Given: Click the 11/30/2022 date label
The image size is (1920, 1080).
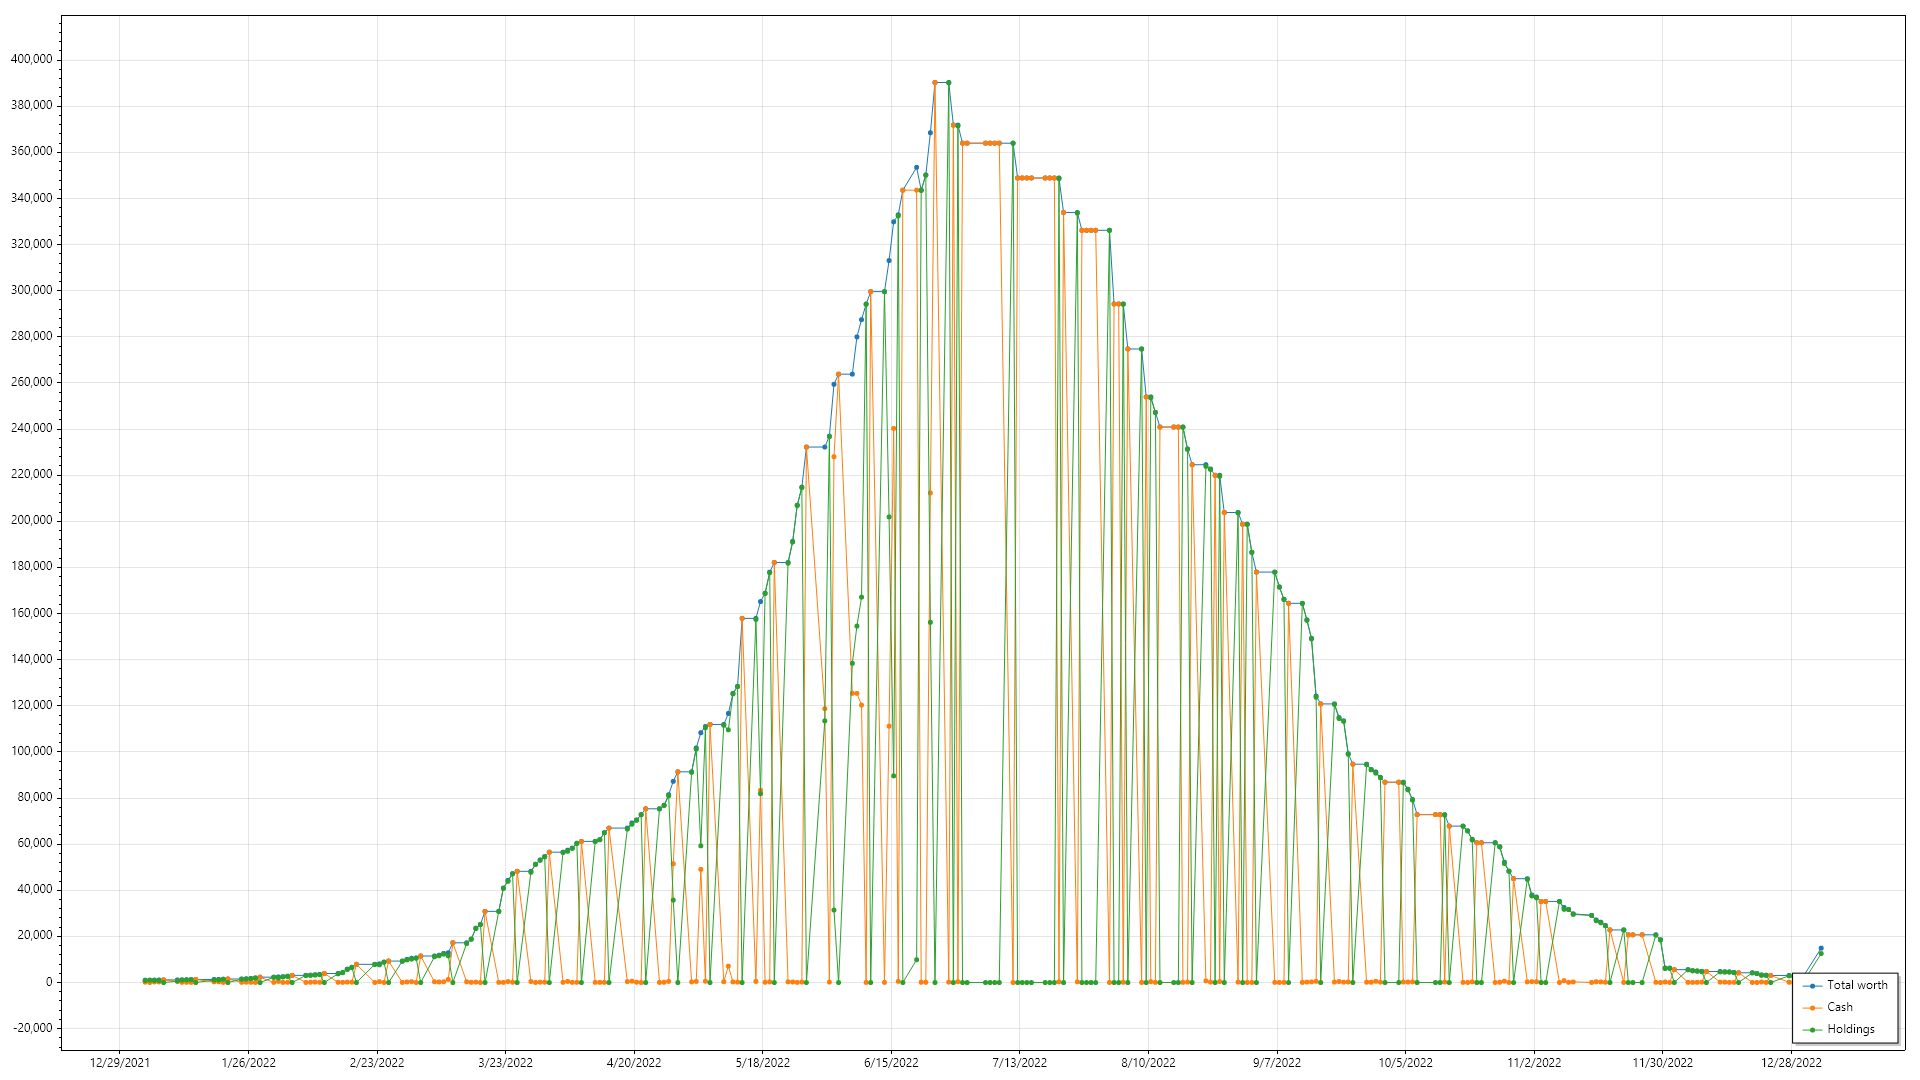Looking at the screenshot, I should [x=1663, y=1063].
